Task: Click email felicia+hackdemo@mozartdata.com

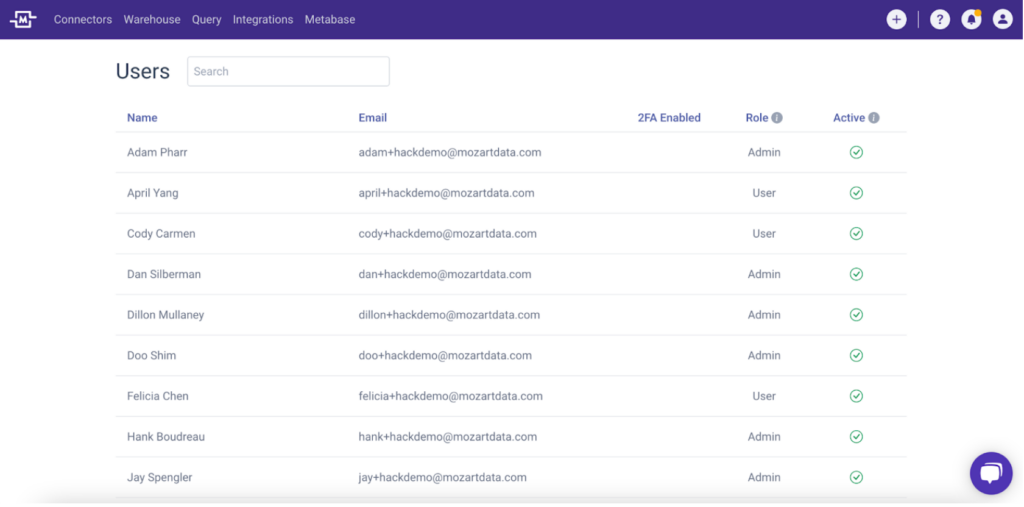Action: (x=451, y=396)
